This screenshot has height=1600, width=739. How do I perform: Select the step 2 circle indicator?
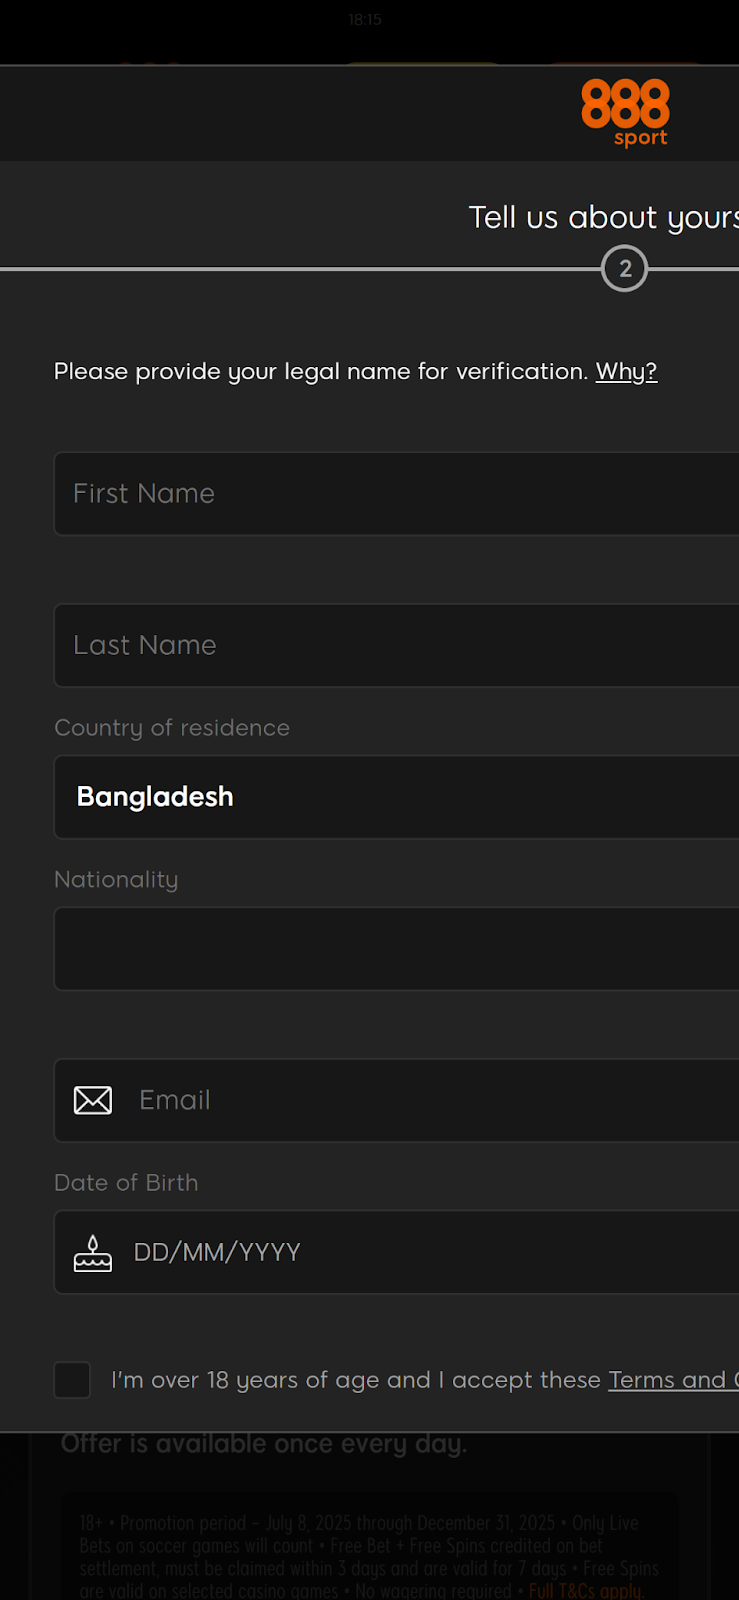click(624, 268)
